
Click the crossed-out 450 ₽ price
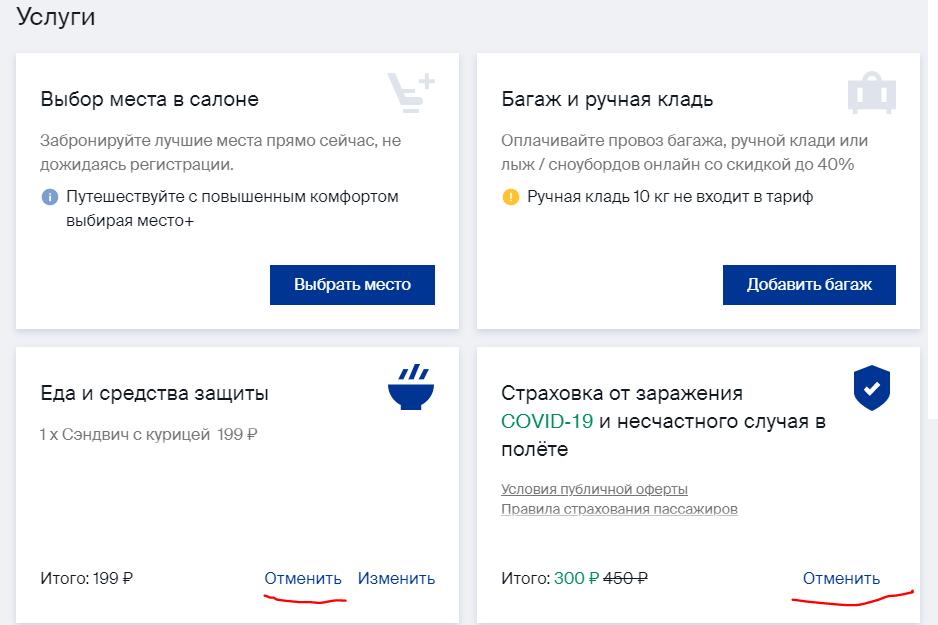pos(625,578)
